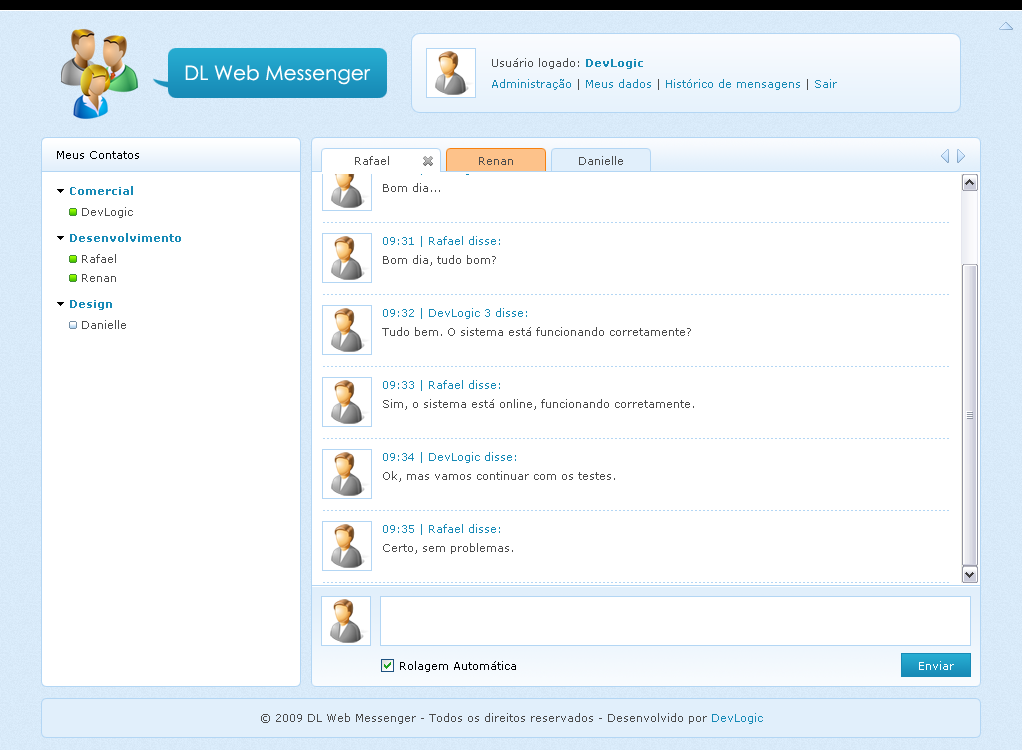Viewport: 1022px width, 750px height.
Task: Open the Administração link
Action: click(x=531, y=84)
